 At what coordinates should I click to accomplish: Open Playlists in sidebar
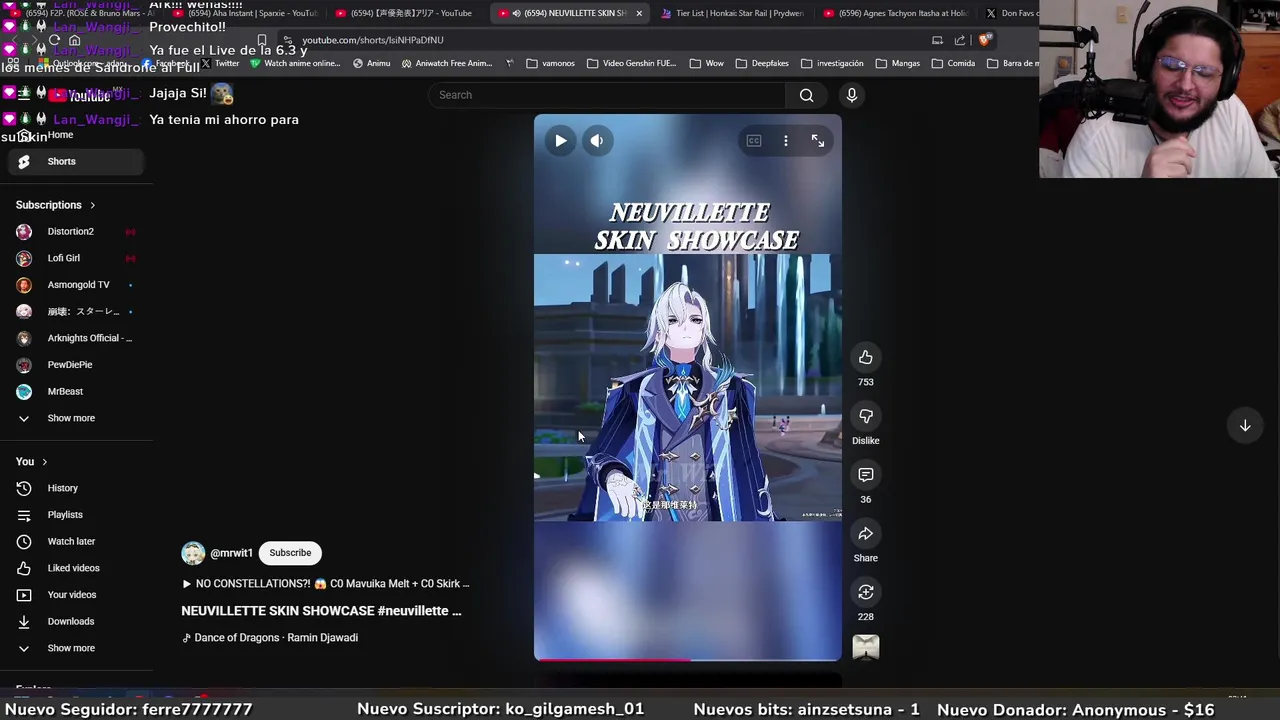(x=76, y=515)
